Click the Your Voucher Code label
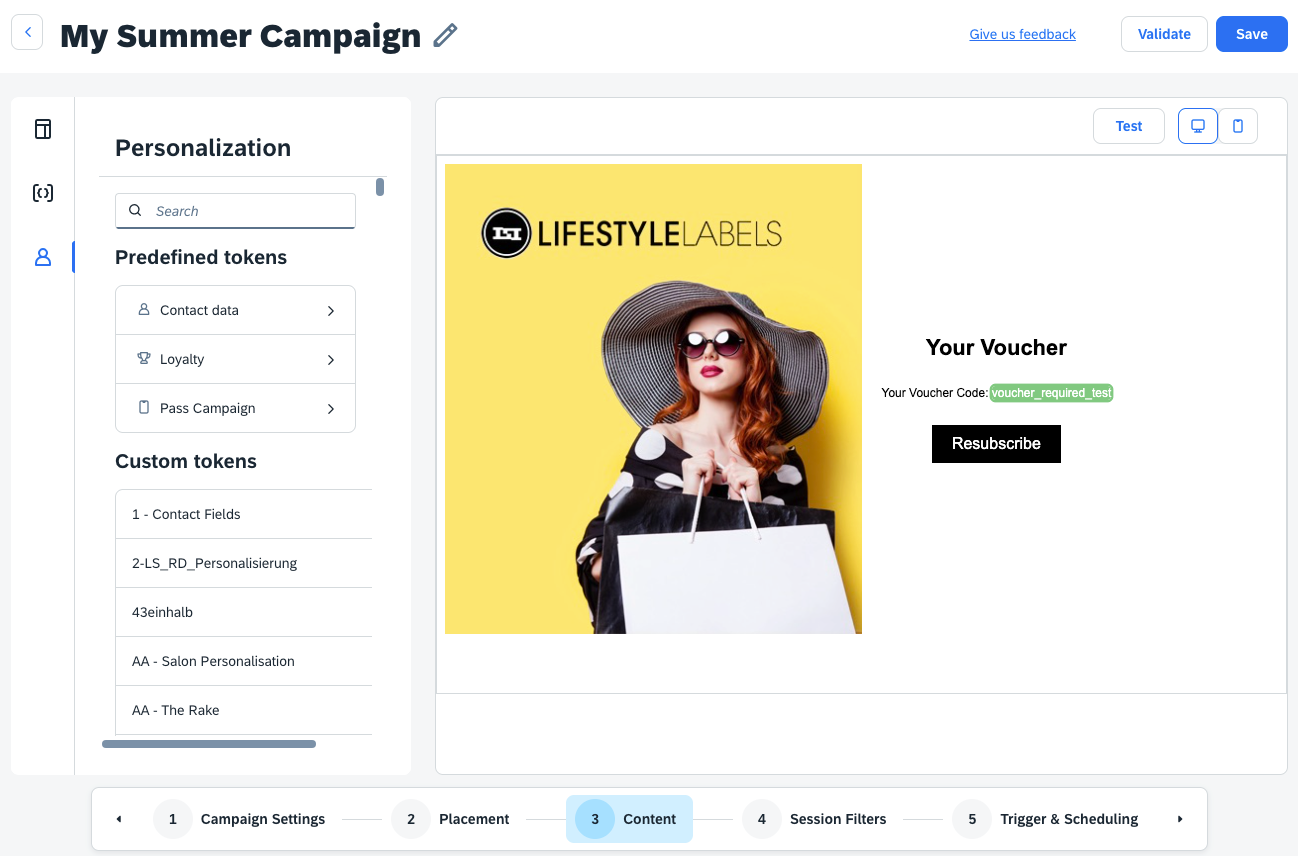The image size is (1298, 856). click(934, 393)
